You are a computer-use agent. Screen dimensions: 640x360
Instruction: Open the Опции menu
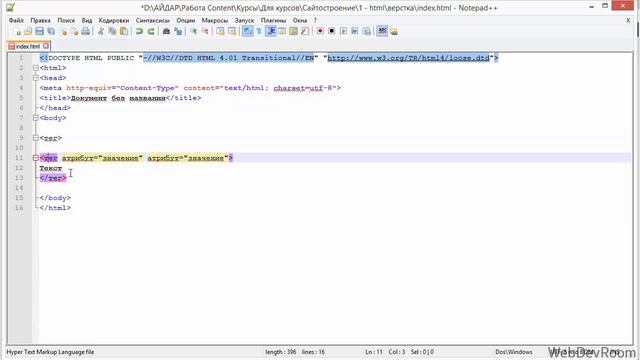coord(186,20)
